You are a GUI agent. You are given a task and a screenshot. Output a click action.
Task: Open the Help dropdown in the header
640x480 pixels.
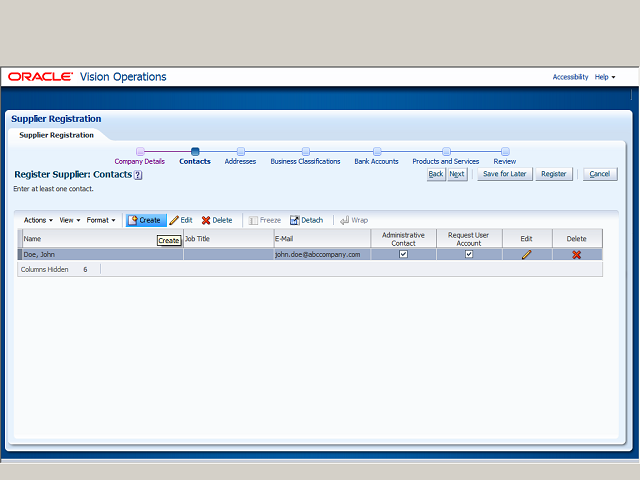[604, 77]
